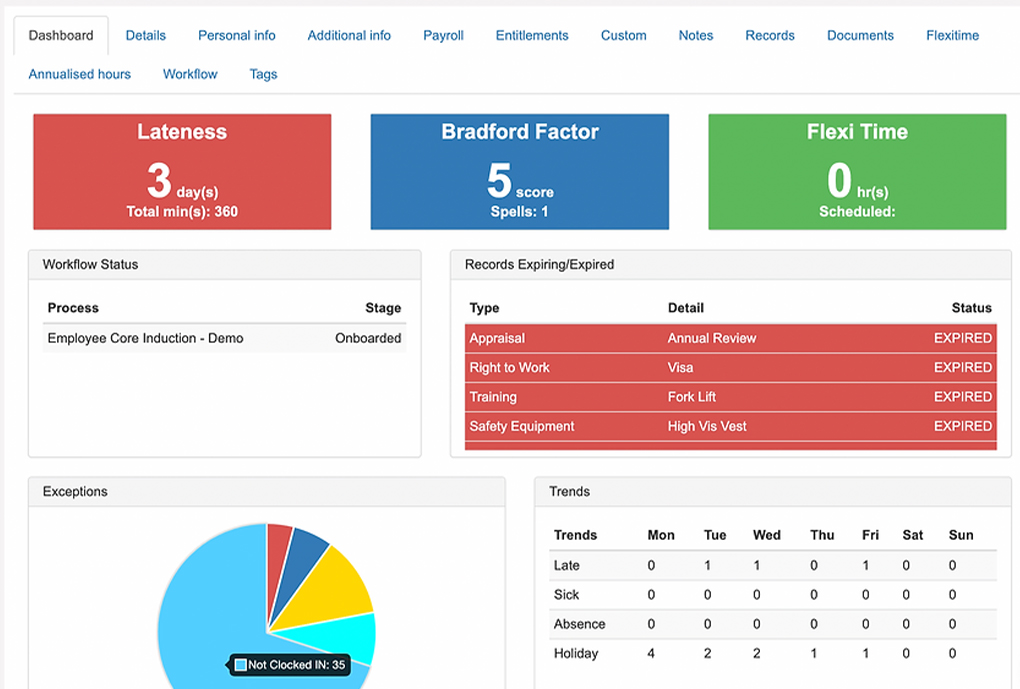The width and height of the screenshot is (1020, 689).
Task: Click the Absence row label in Trends
Action: click(580, 624)
